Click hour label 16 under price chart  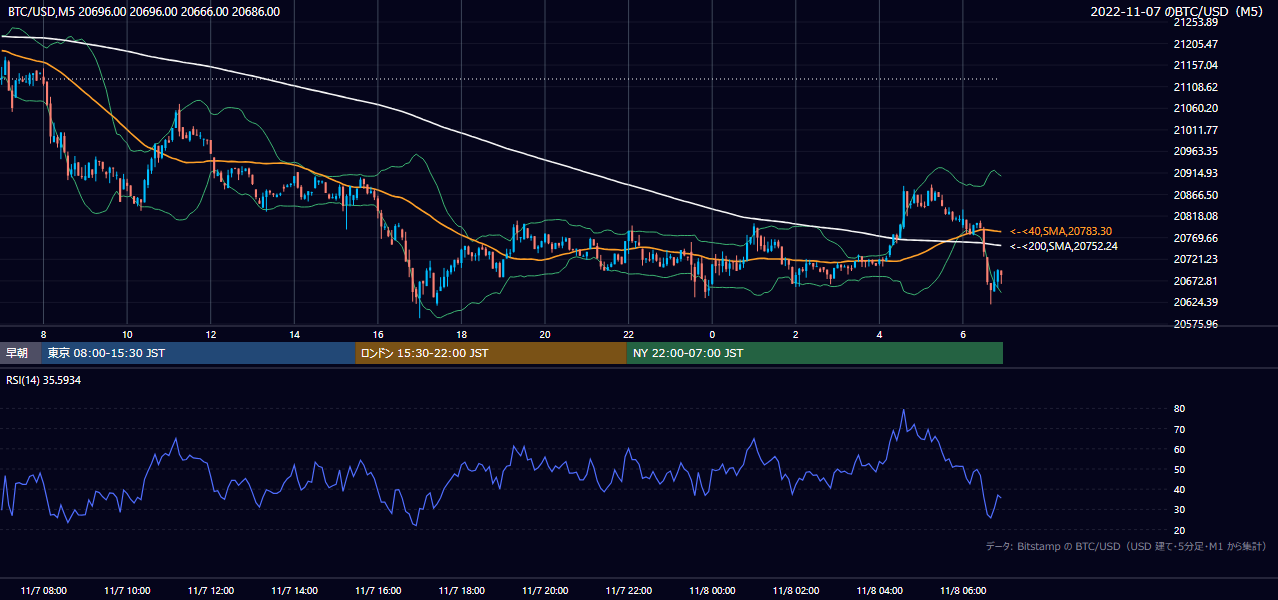pyautogui.click(x=378, y=334)
